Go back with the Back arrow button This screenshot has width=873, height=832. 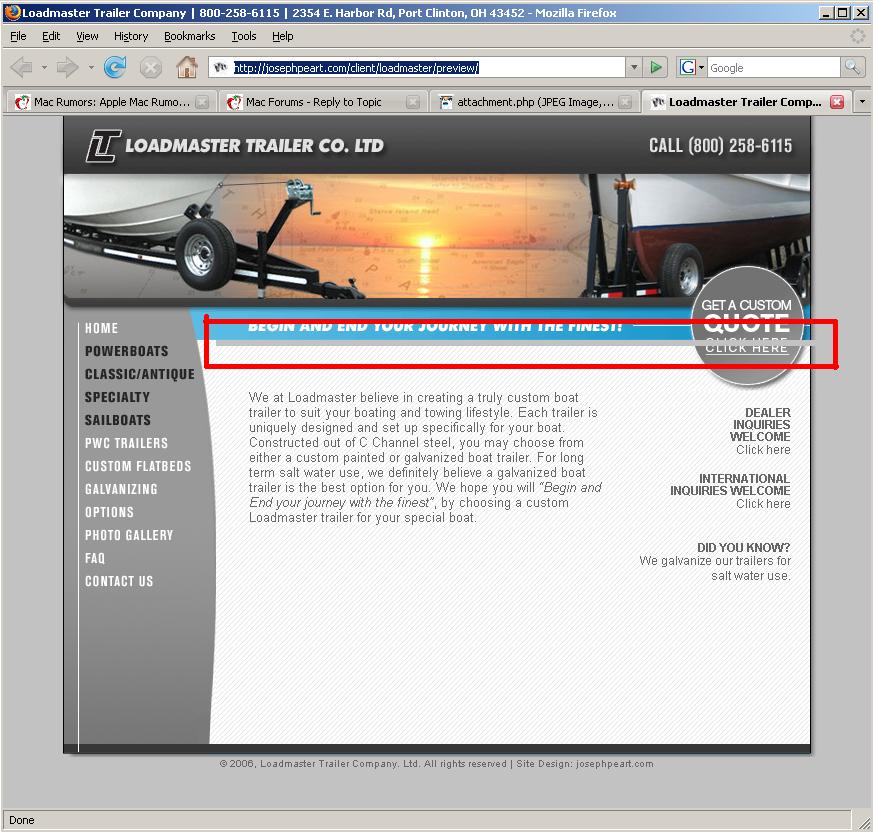22,68
